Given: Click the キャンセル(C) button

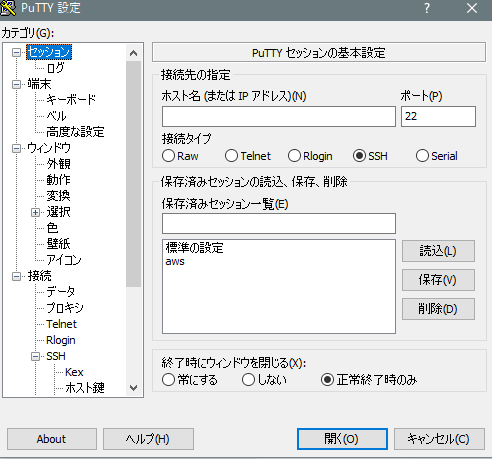Looking at the screenshot, I should (439, 439).
